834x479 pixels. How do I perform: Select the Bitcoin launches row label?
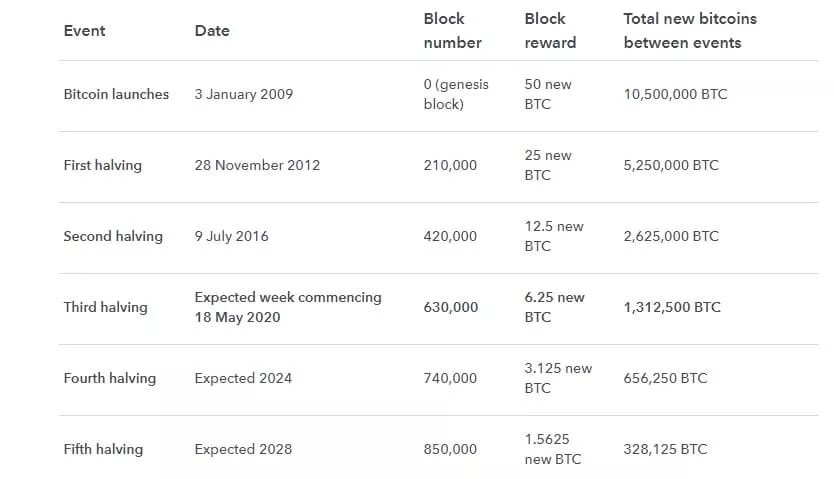pos(116,94)
